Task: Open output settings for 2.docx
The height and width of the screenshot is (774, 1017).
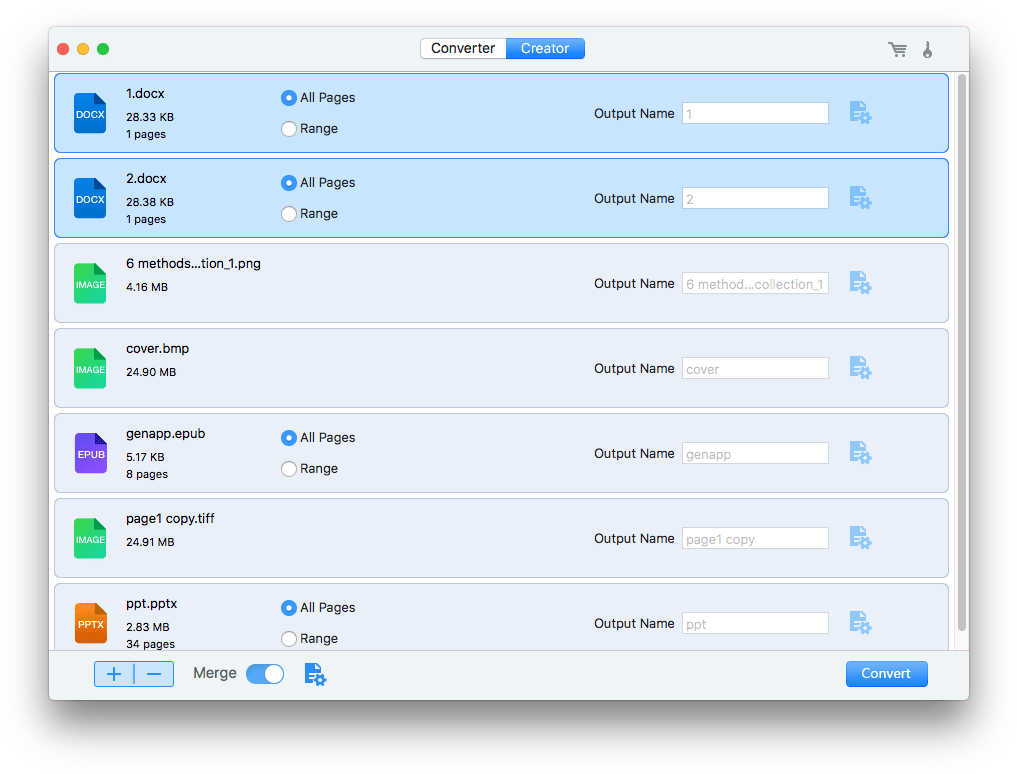Action: pyautogui.click(x=860, y=198)
